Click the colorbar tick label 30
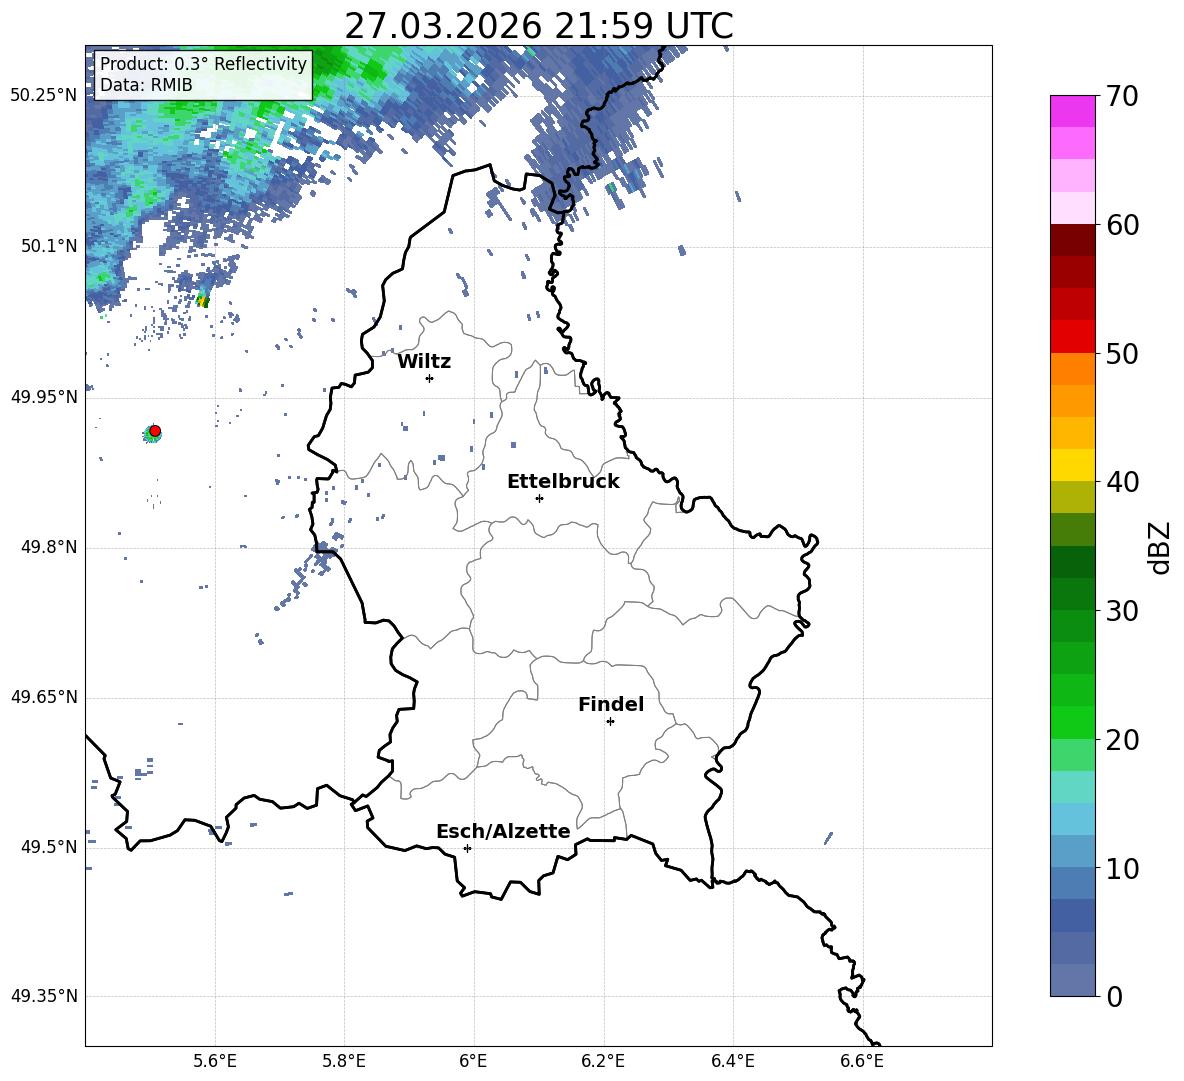This screenshot has height=1081, width=1184. click(1122, 611)
